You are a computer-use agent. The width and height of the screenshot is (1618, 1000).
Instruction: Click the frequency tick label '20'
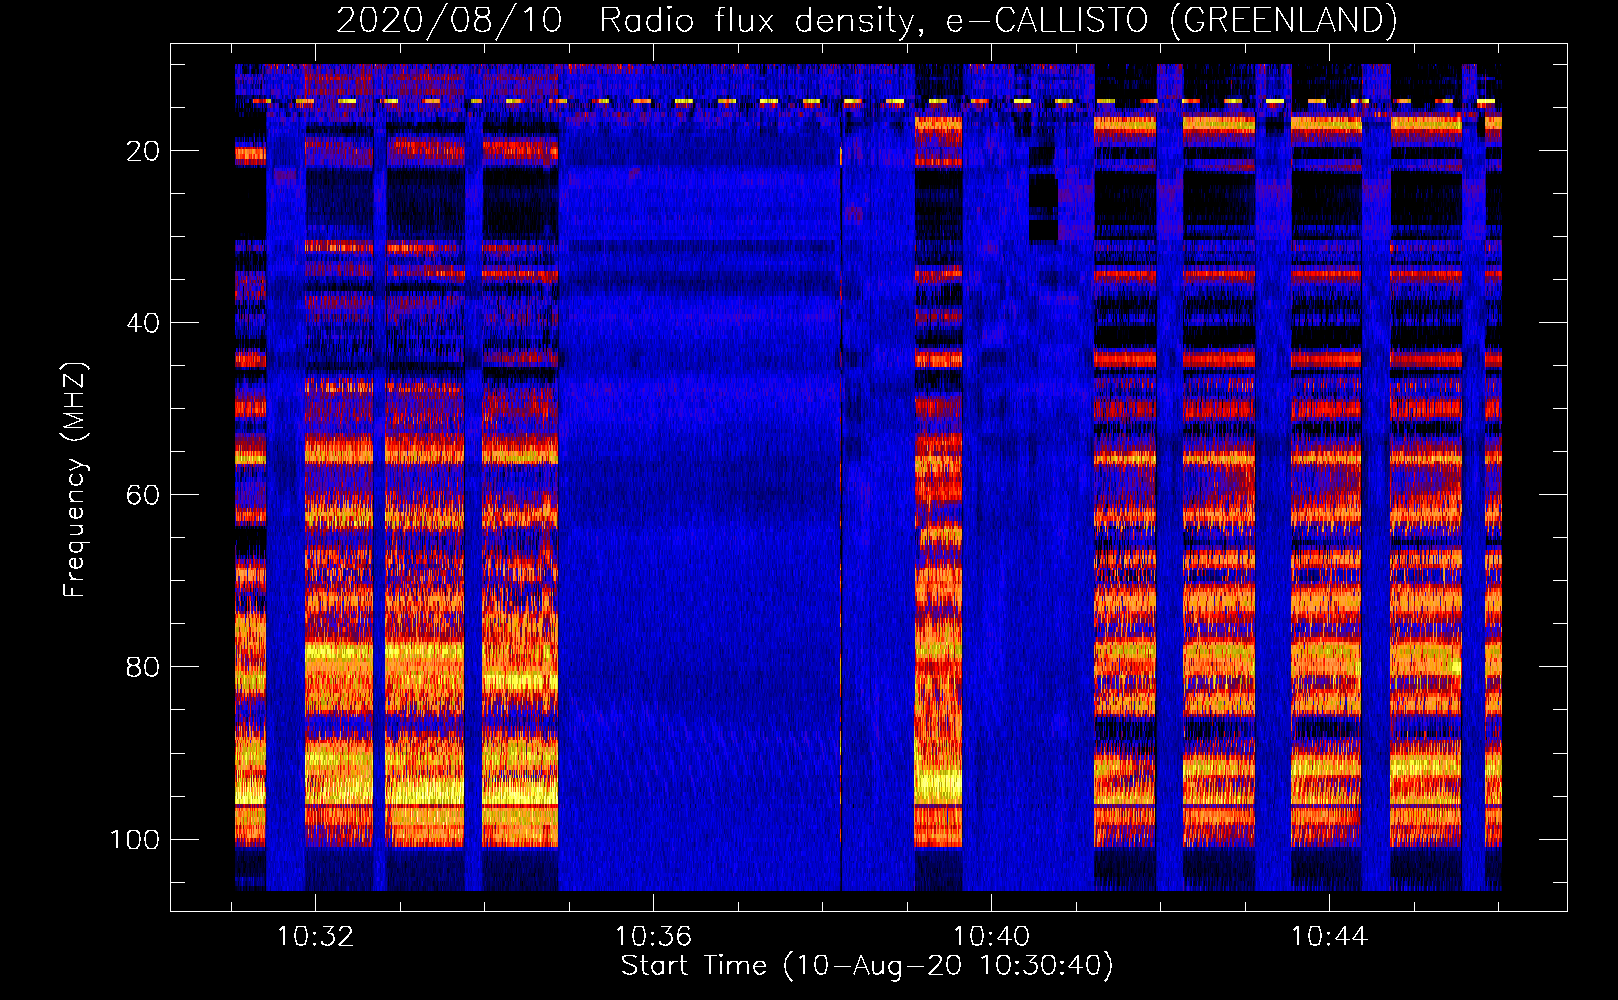coord(143,151)
